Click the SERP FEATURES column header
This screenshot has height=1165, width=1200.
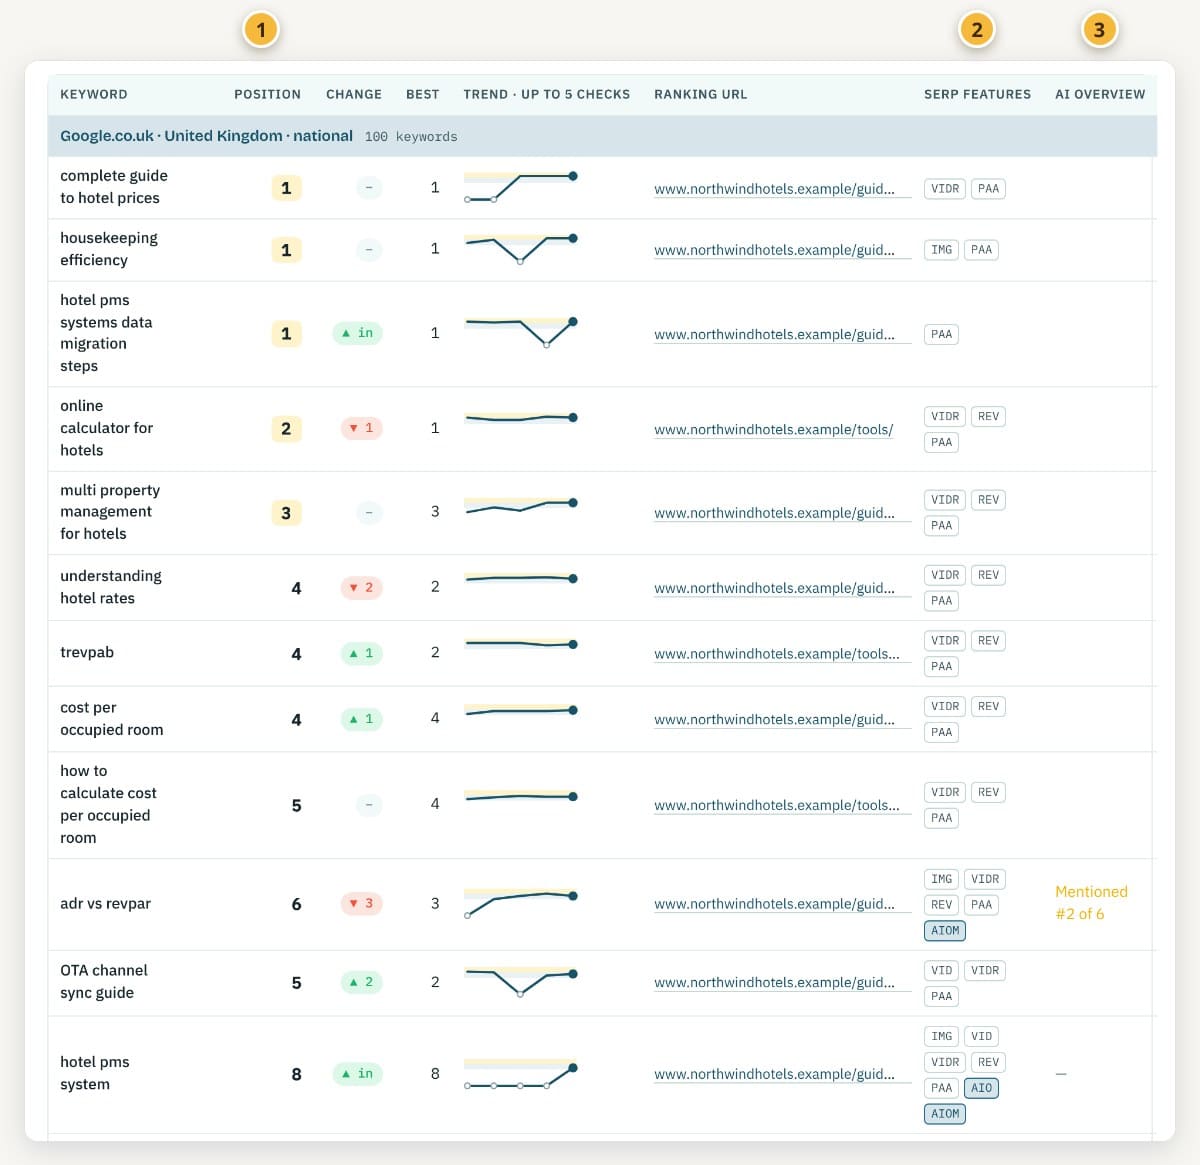(x=977, y=94)
